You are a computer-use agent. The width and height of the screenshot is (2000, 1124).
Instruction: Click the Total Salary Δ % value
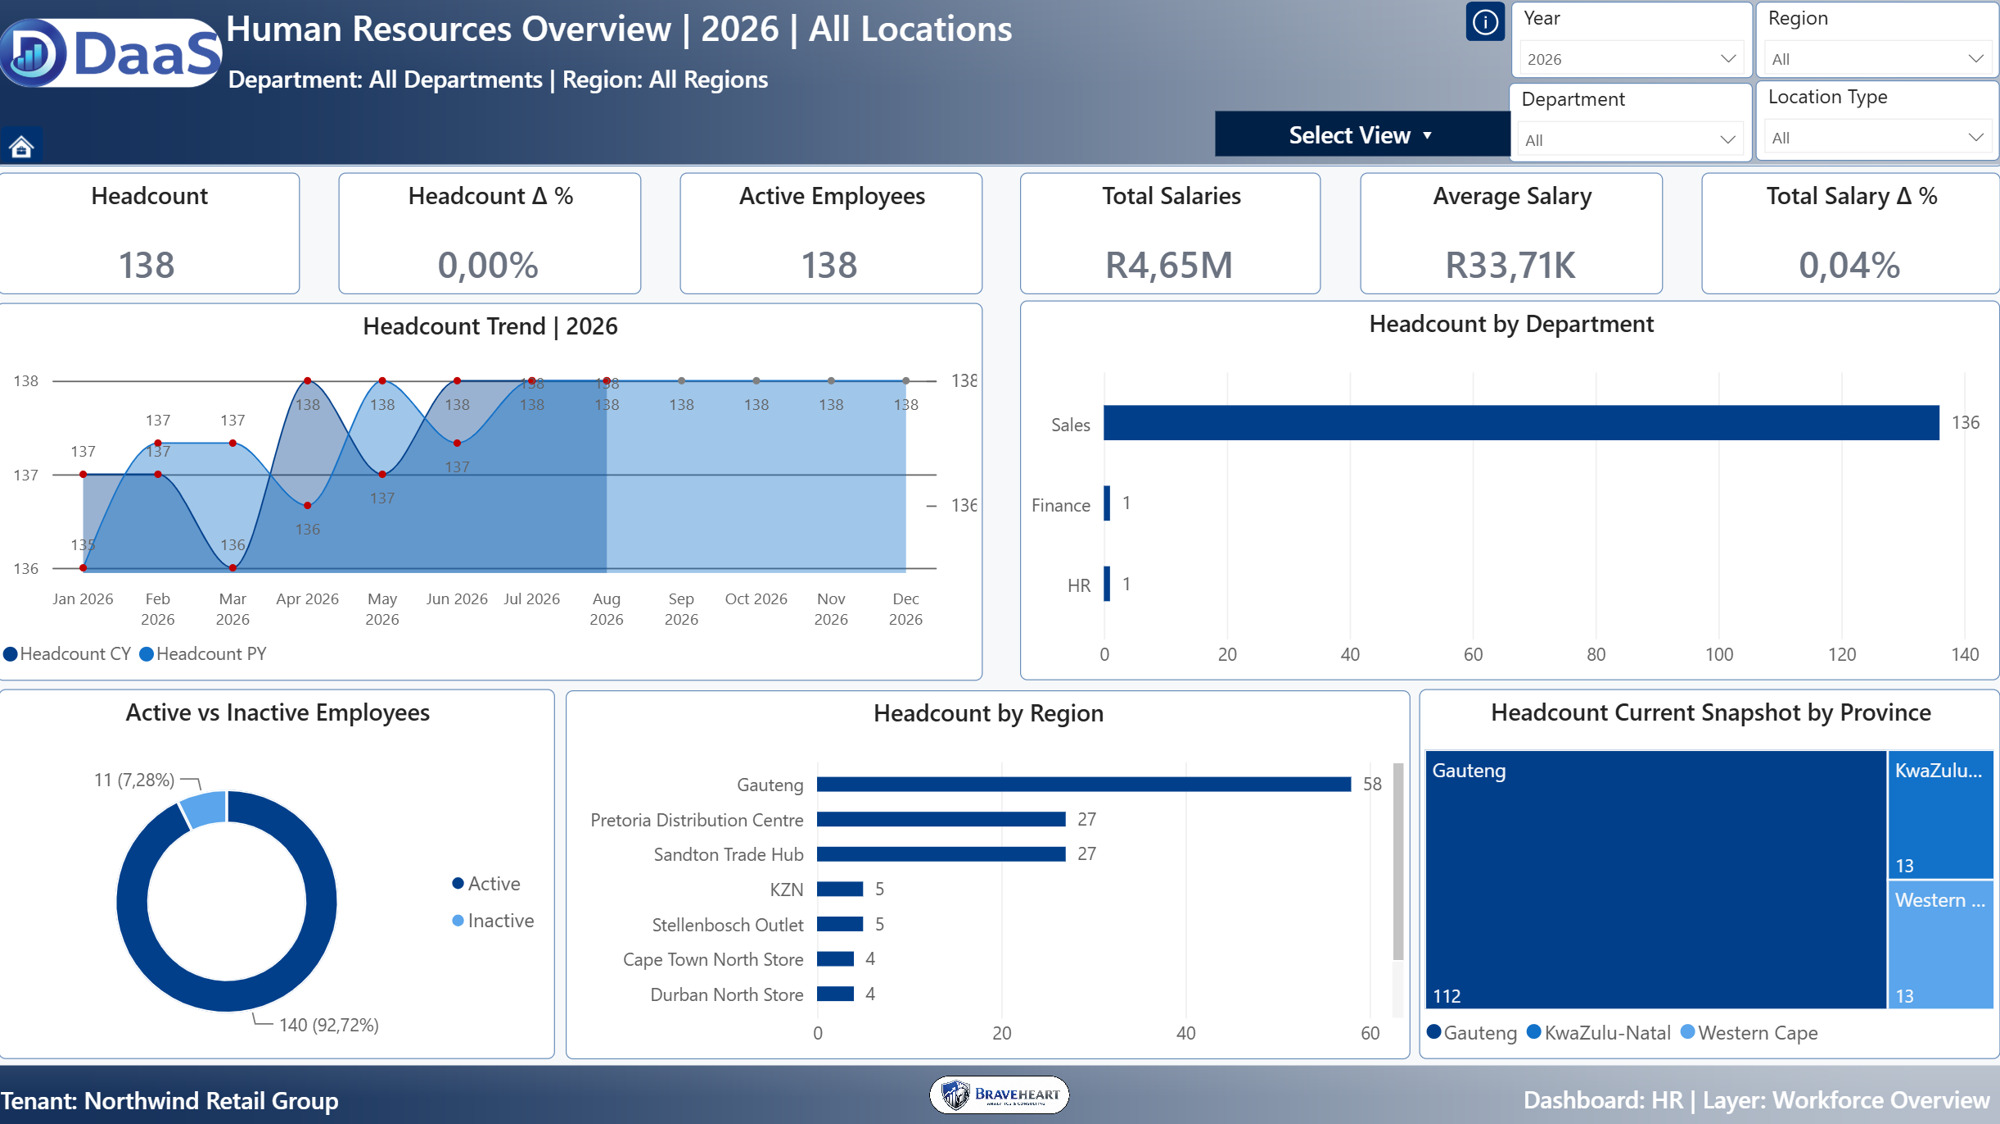click(x=1849, y=265)
